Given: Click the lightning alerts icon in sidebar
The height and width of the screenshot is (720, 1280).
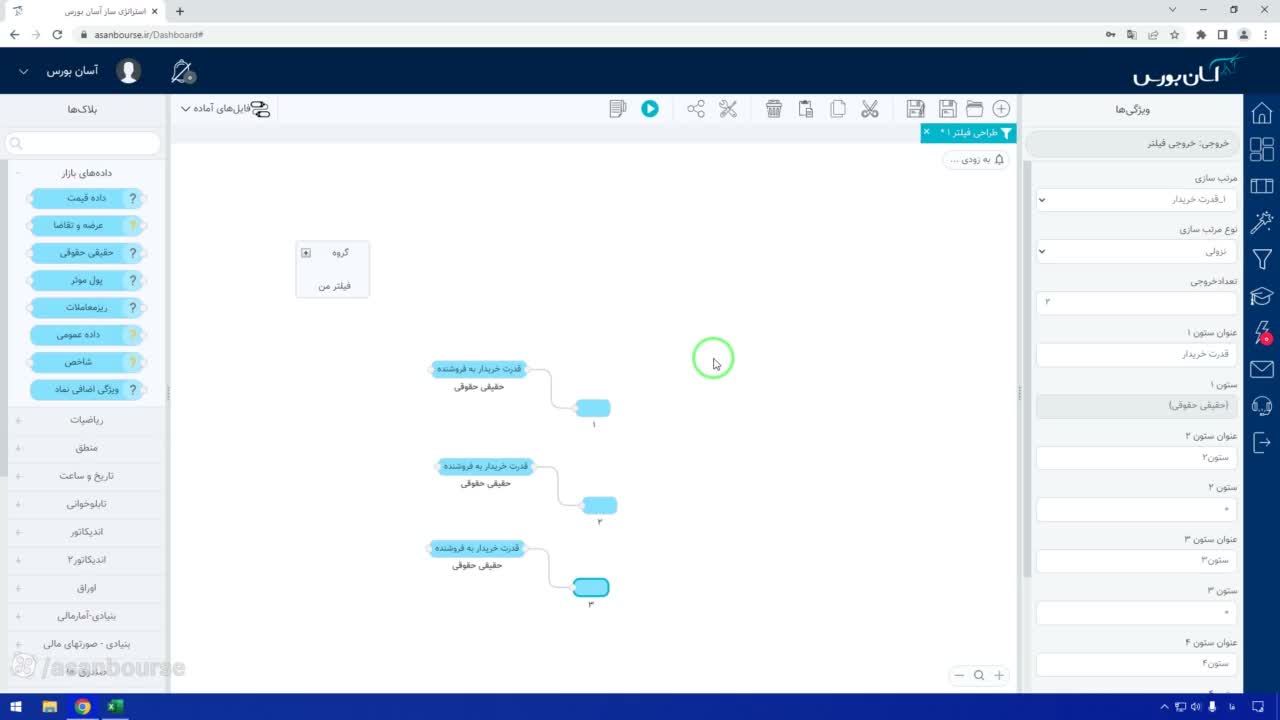Looking at the screenshot, I should pyautogui.click(x=1262, y=332).
